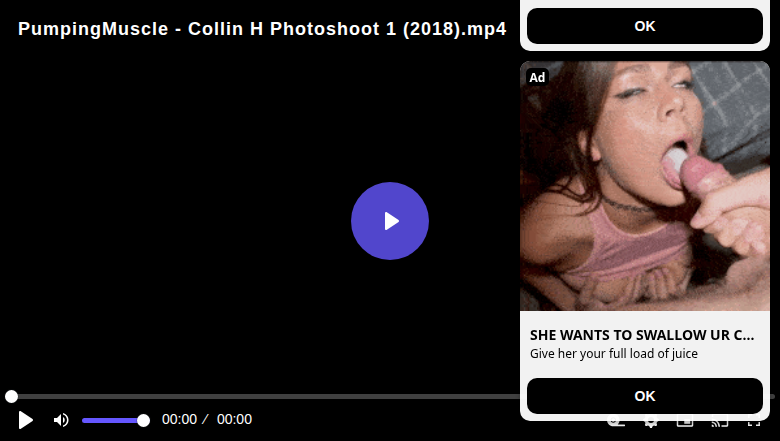This screenshot has height=441, width=780.
Task: Click the volume slider knob
Action: (143, 421)
